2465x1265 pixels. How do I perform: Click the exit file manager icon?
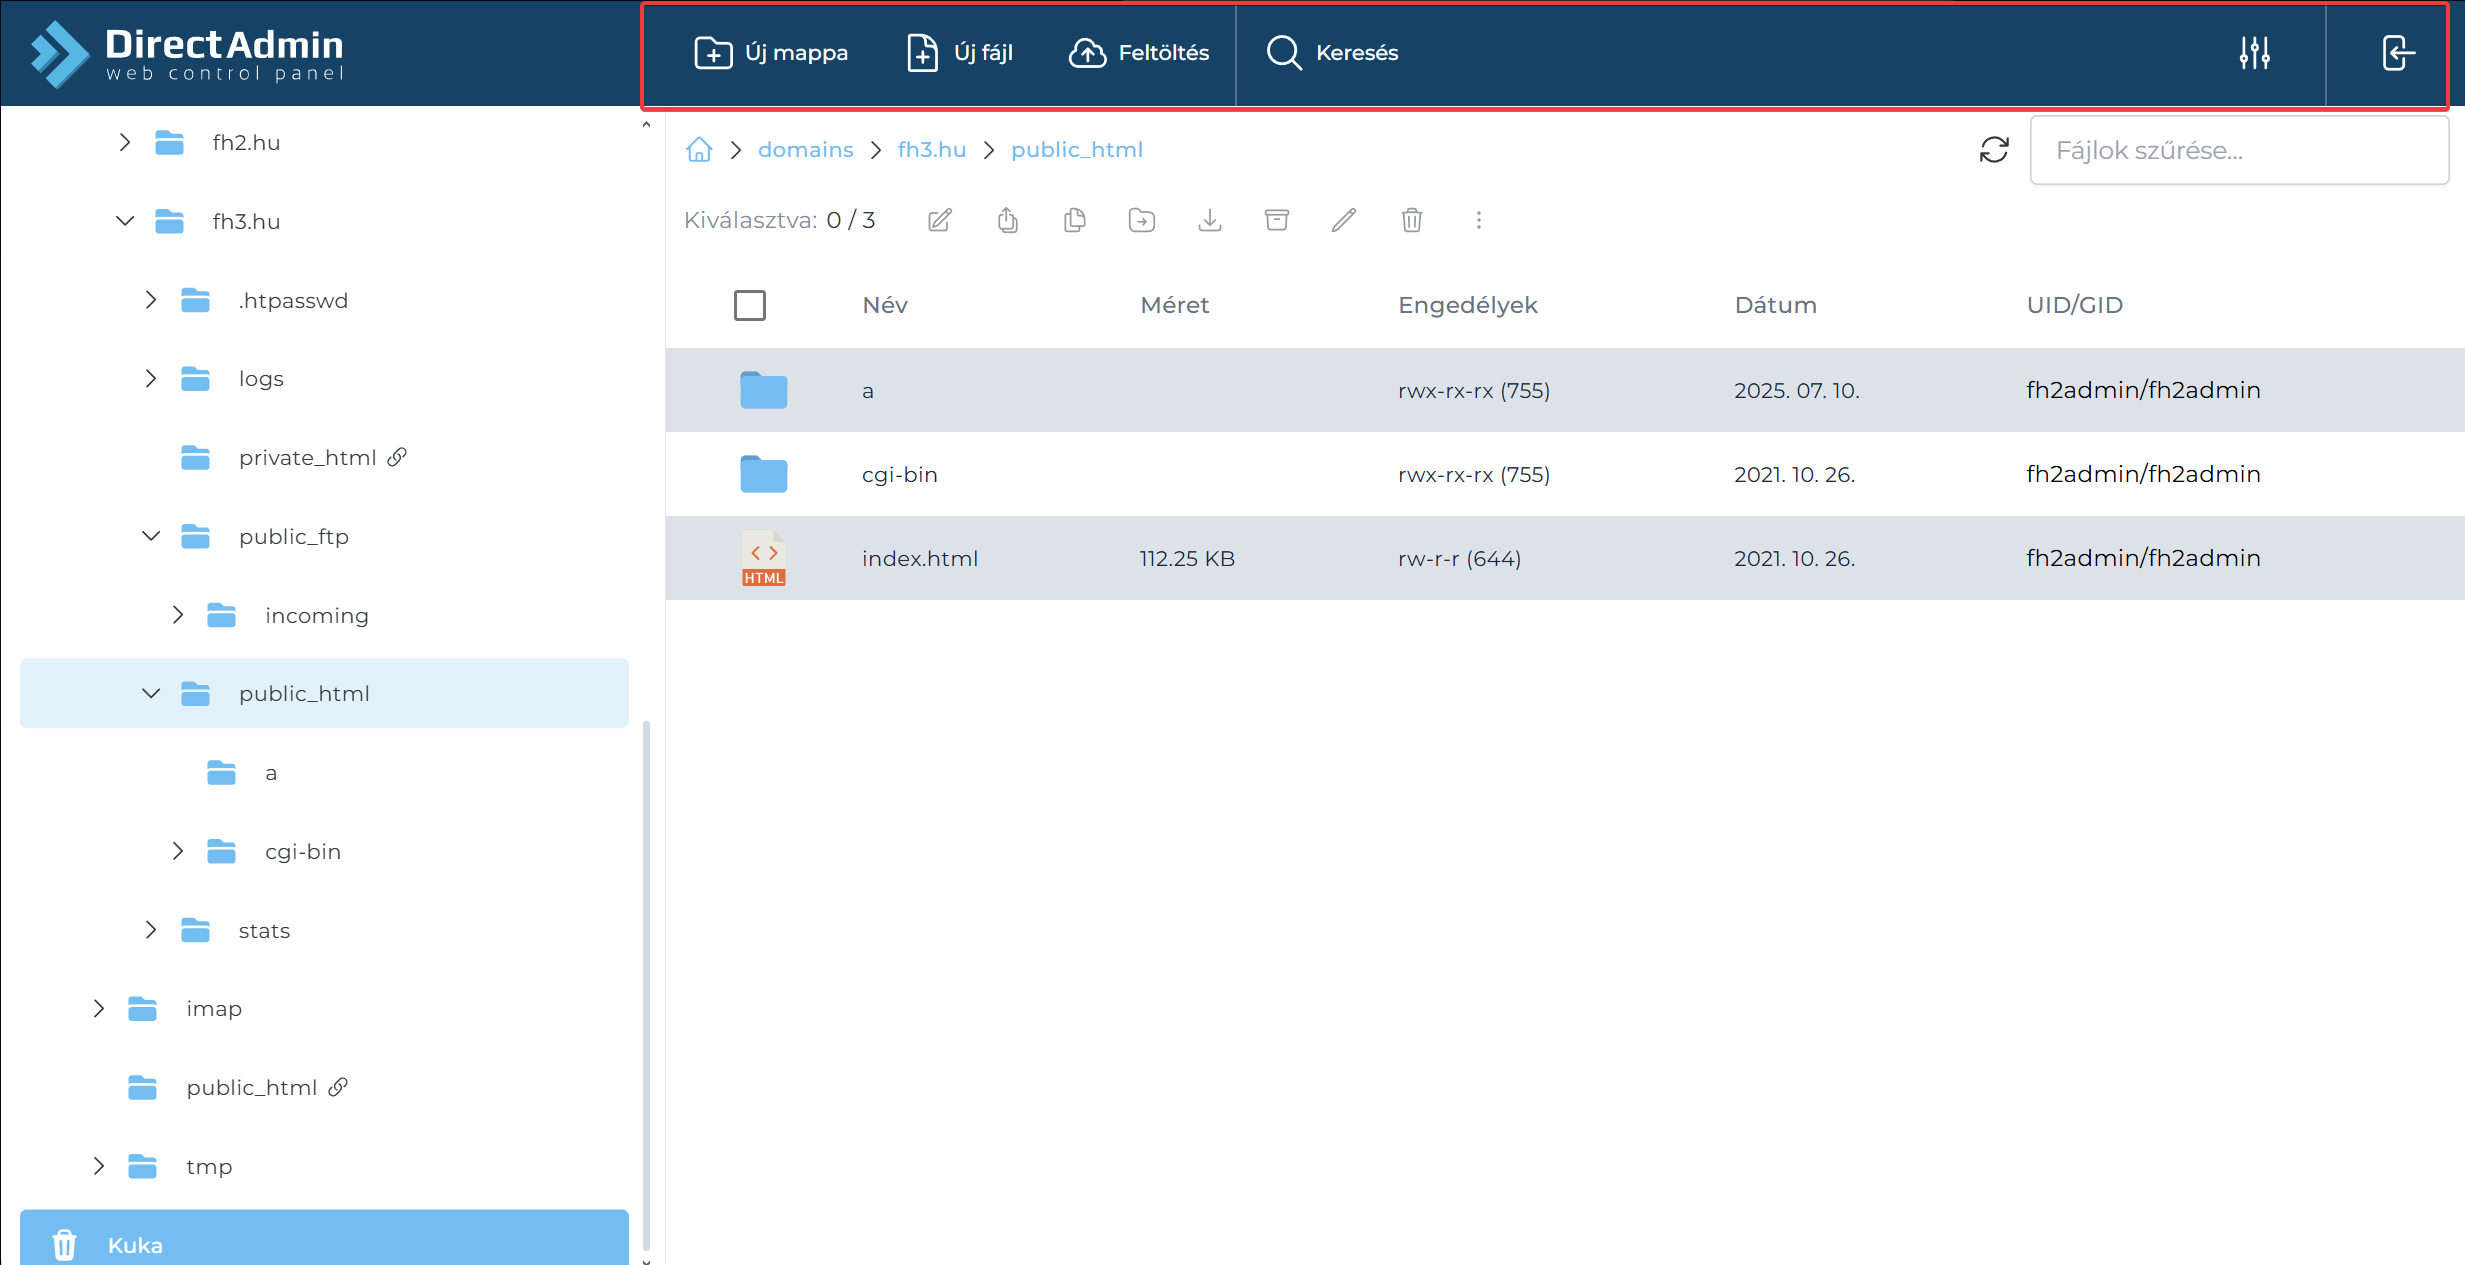[2397, 53]
